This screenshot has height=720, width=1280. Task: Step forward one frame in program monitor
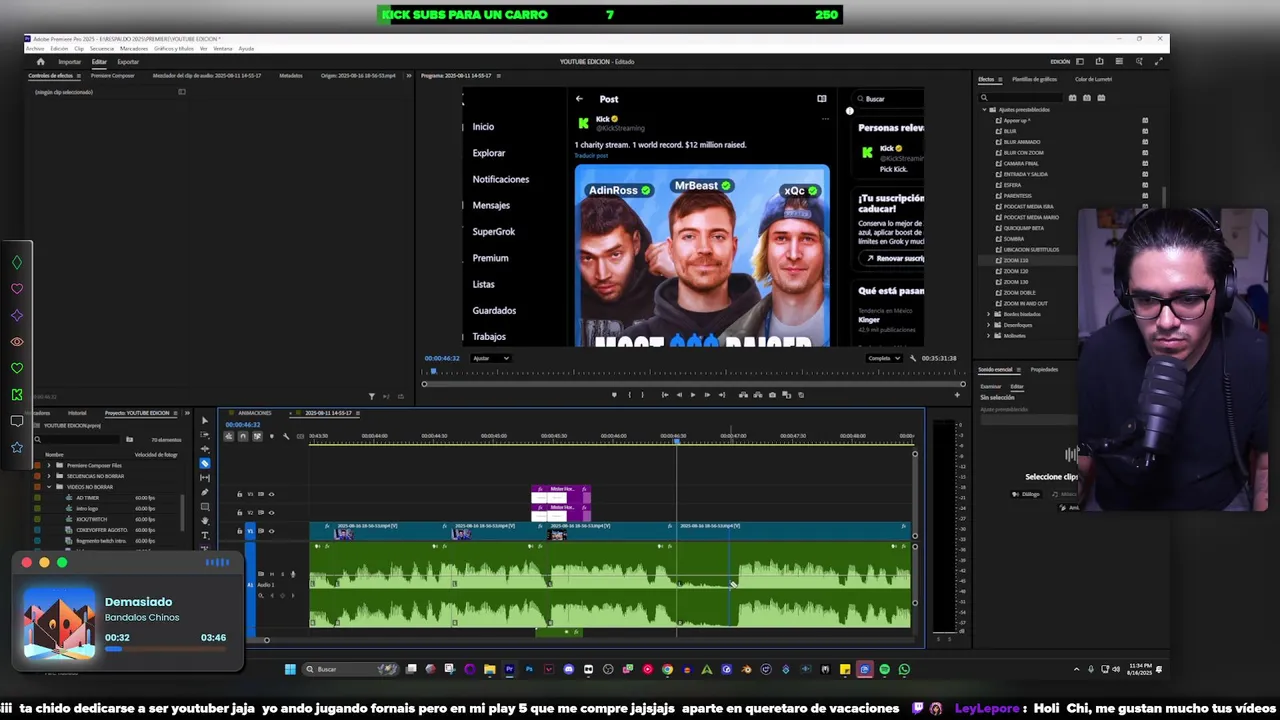pos(707,395)
